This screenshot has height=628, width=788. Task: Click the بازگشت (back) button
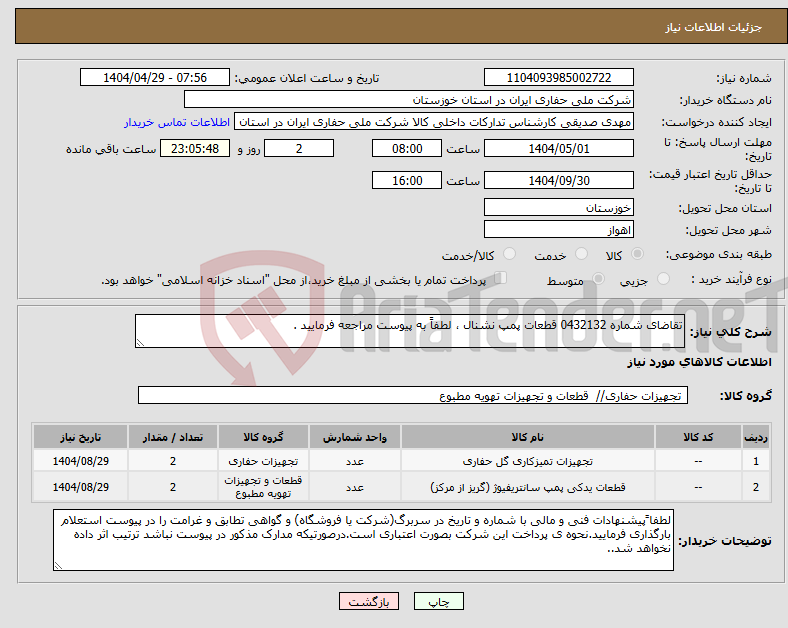point(369,601)
